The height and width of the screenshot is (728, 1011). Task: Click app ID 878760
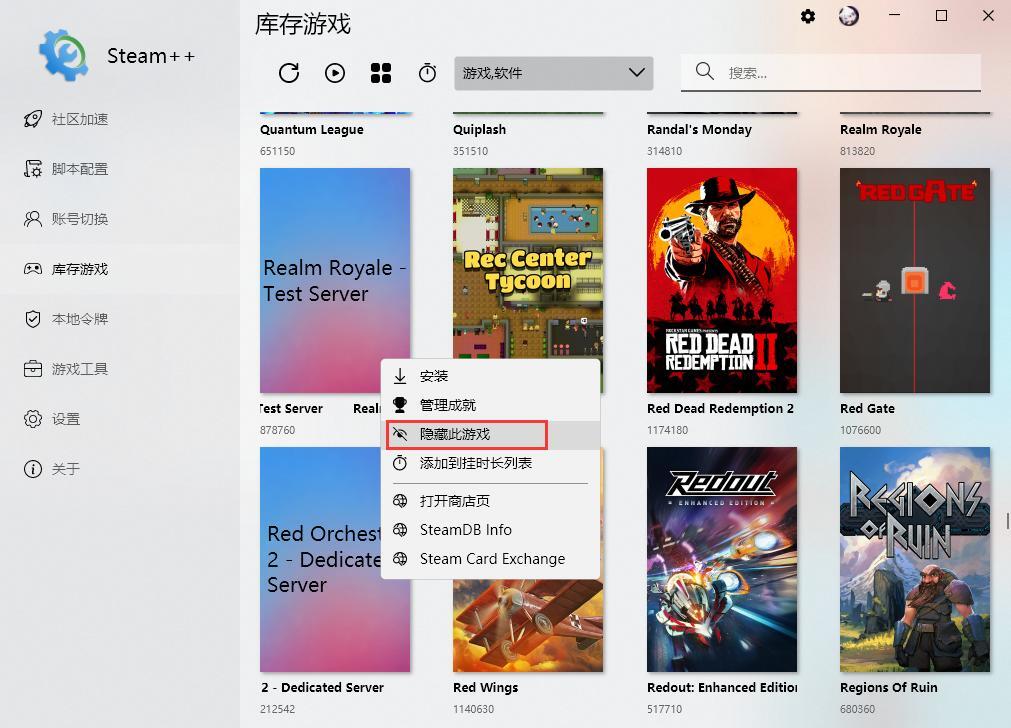[277, 430]
